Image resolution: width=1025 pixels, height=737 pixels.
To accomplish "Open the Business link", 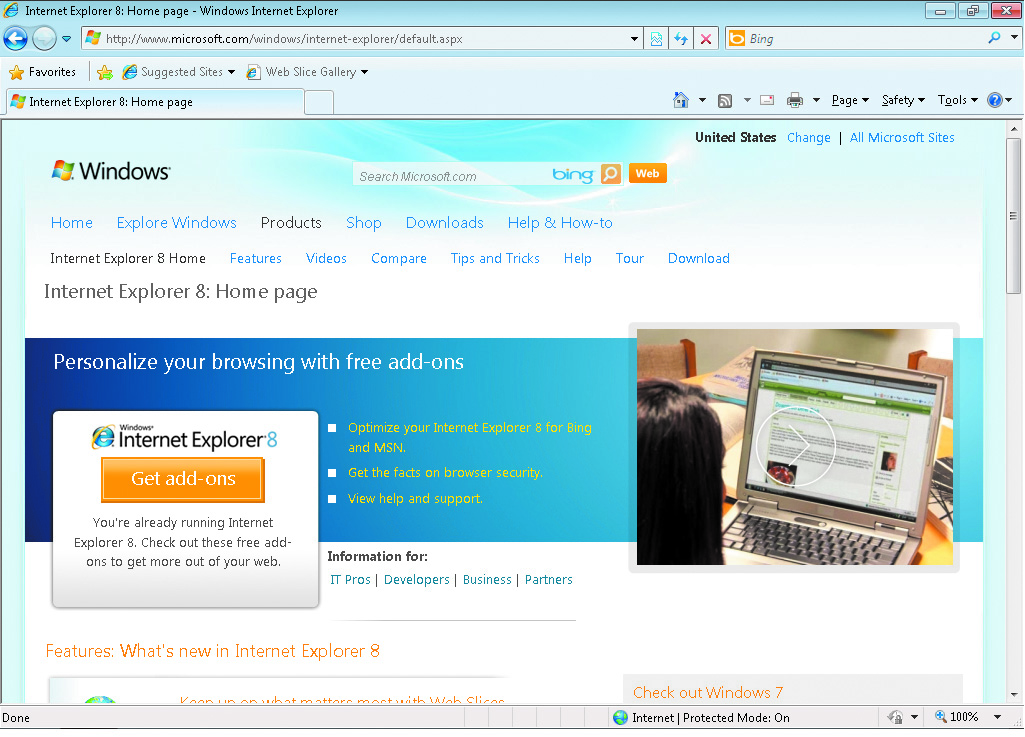I will pos(487,579).
